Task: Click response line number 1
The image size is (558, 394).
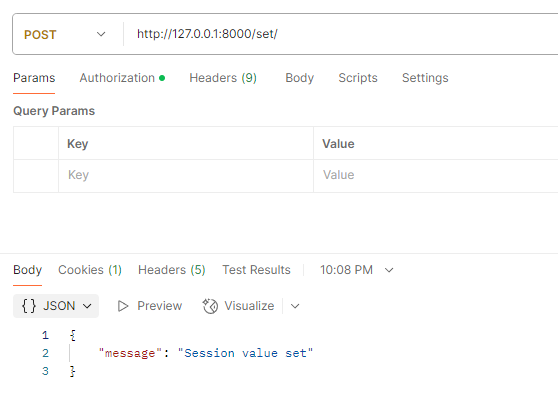Action: (x=45, y=335)
